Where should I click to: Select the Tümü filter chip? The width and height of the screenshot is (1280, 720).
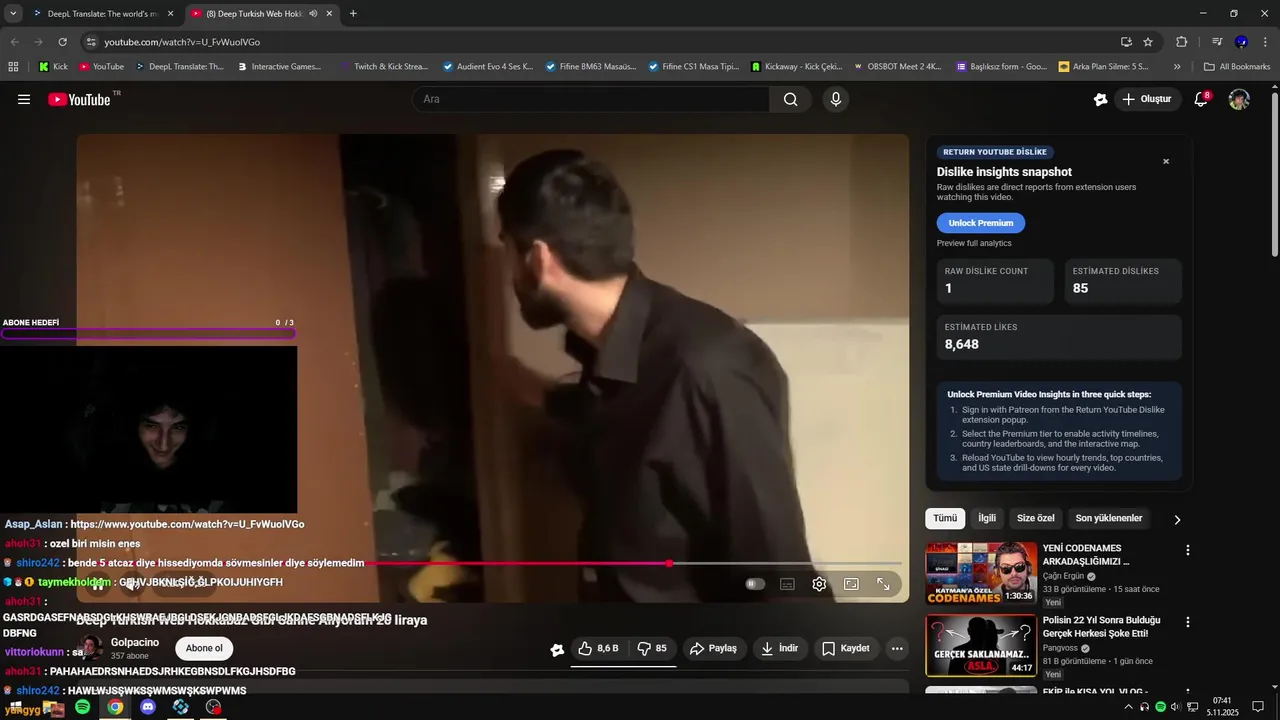[945, 518]
